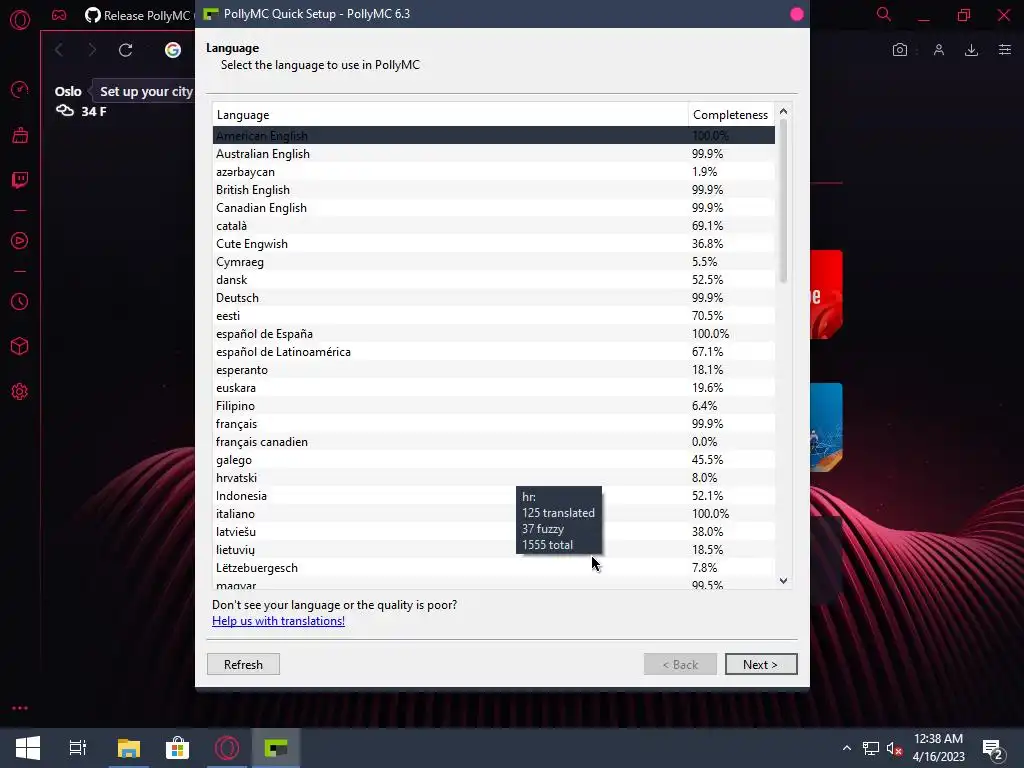Click the Opera search tabs magnifier icon
Image resolution: width=1024 pixels, height=768 pixels.
click(884, 14)
